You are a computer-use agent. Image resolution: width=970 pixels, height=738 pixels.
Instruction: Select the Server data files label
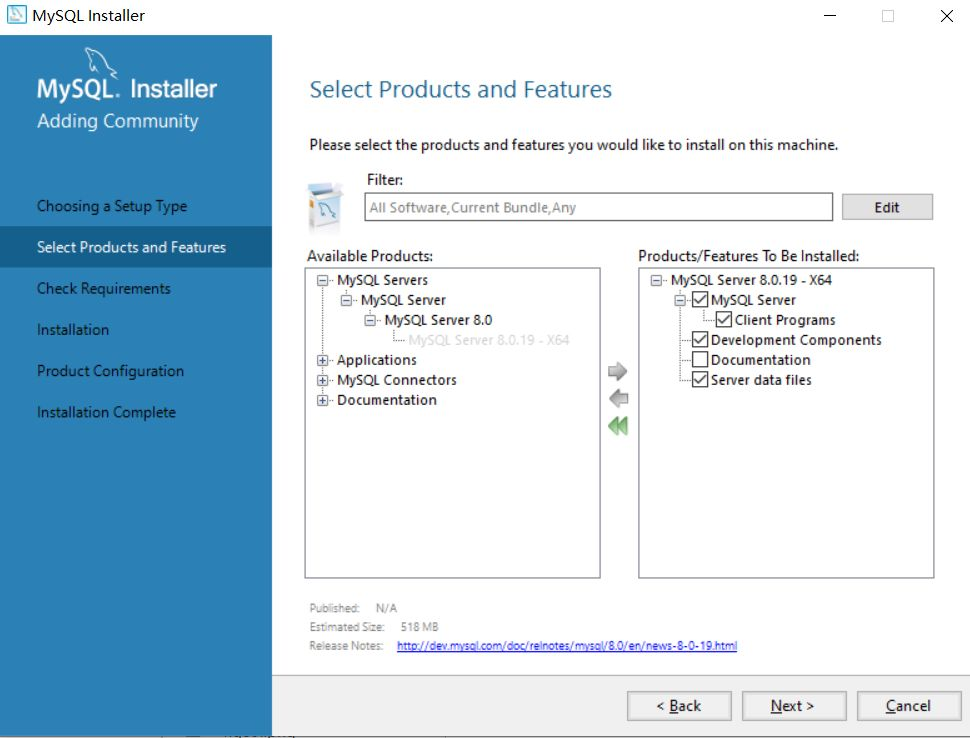pos(761,380)
